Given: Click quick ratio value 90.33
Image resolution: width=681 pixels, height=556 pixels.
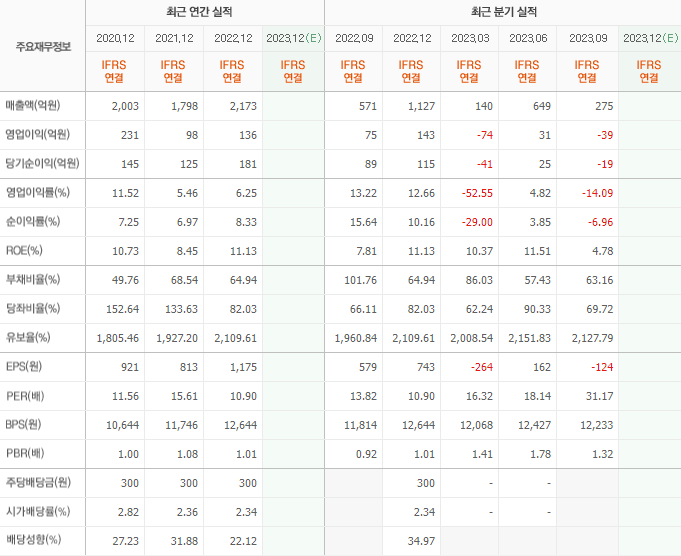Looking at the screenshot, I should (537, 309).
